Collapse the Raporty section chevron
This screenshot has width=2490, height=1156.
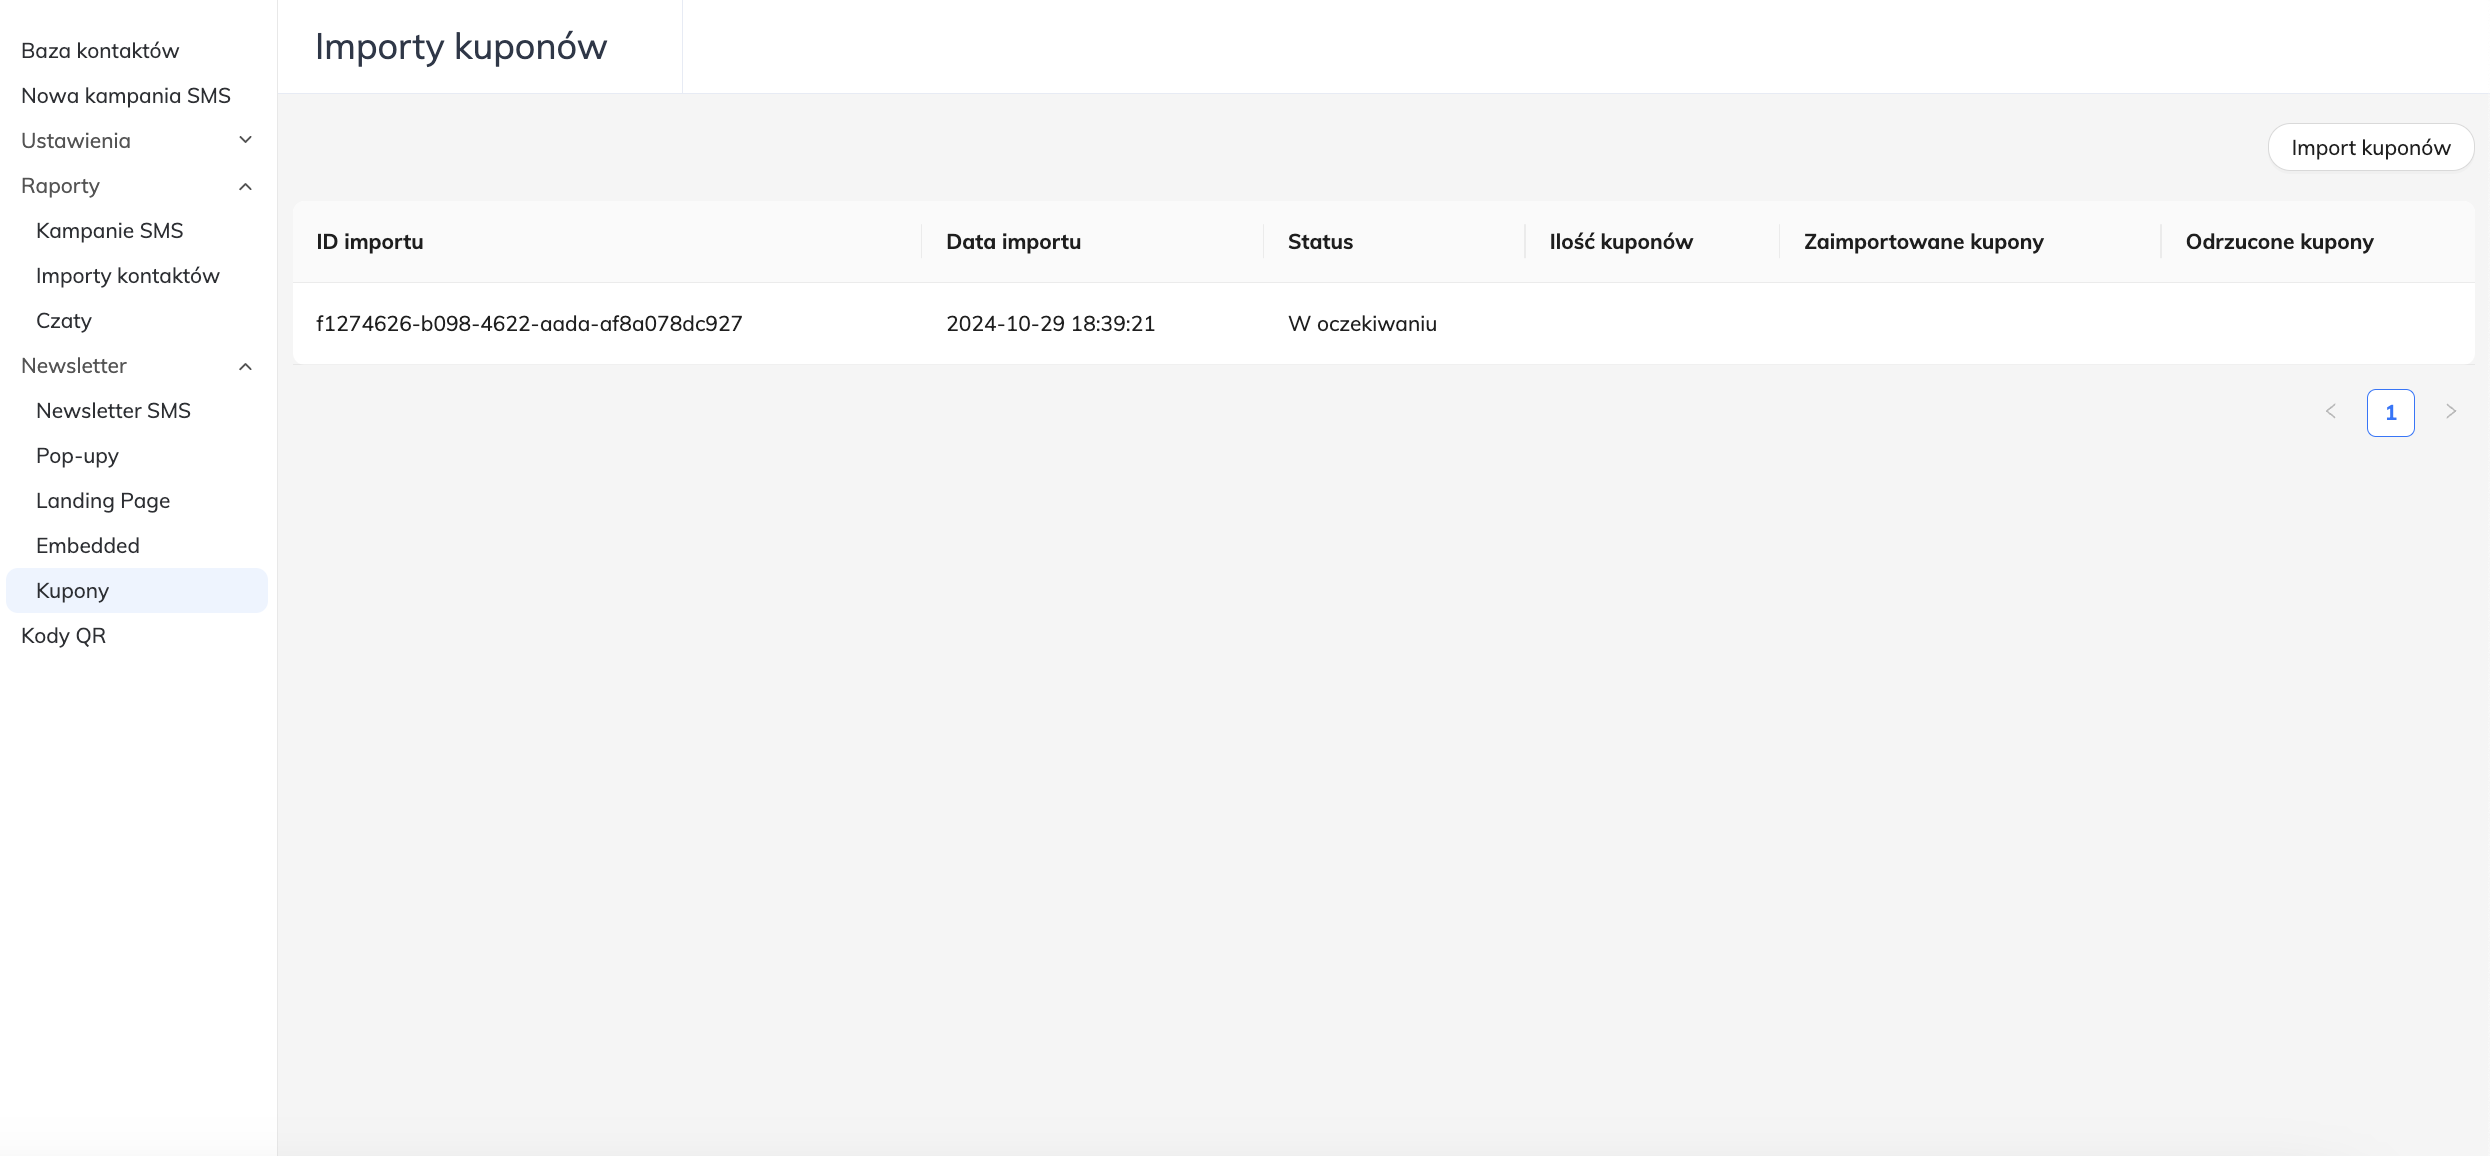pyautogui.click(x=245, y=186)
